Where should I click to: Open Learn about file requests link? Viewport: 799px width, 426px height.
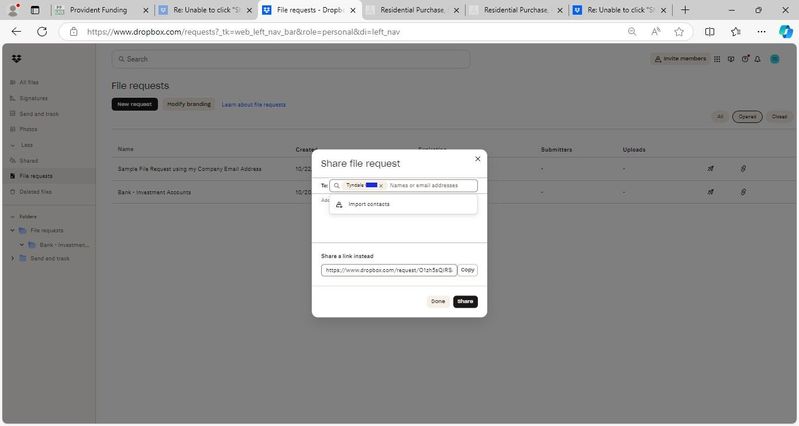(x=253, y=104)
